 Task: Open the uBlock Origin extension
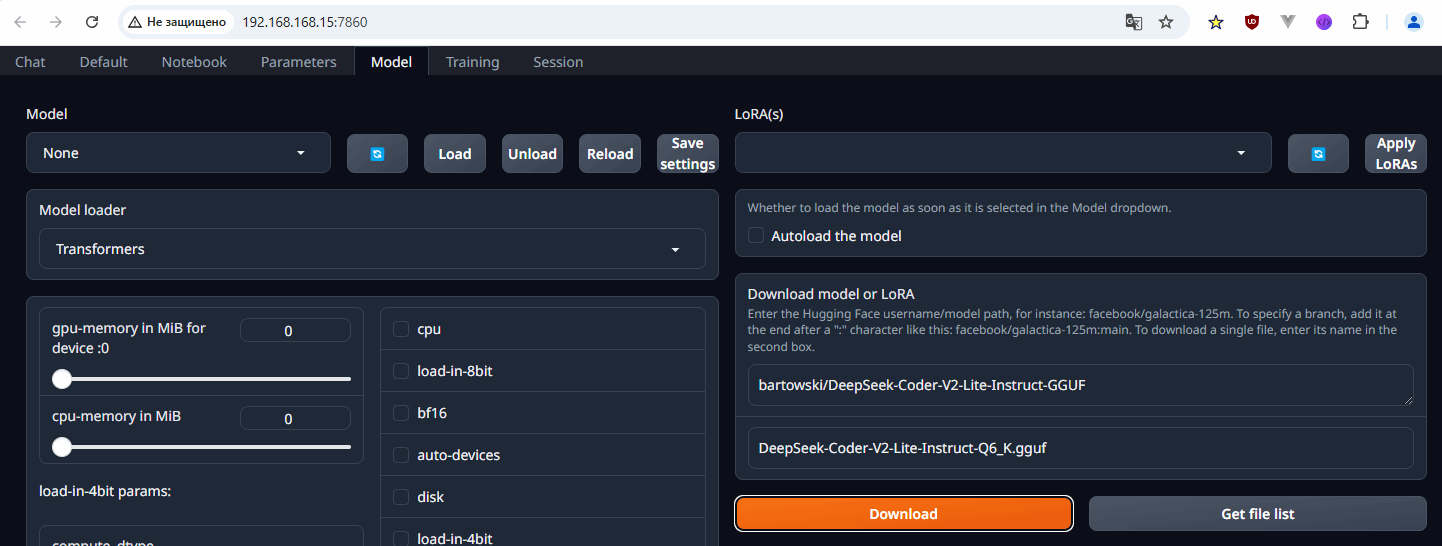(1252, 21)
